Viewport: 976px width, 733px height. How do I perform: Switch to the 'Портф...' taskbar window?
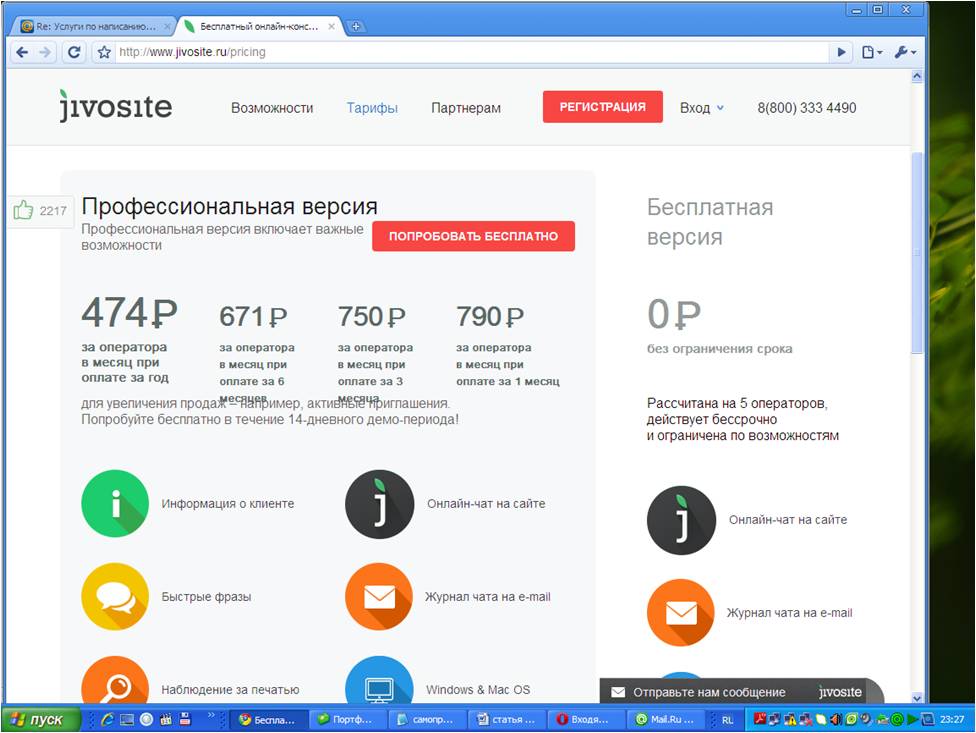(347, 719)
